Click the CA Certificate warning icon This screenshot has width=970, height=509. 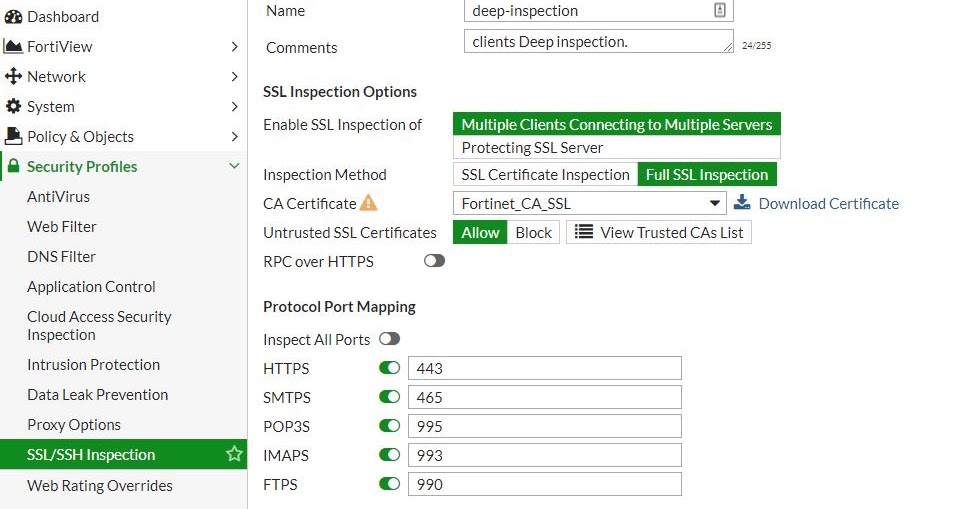coord(369,203)
